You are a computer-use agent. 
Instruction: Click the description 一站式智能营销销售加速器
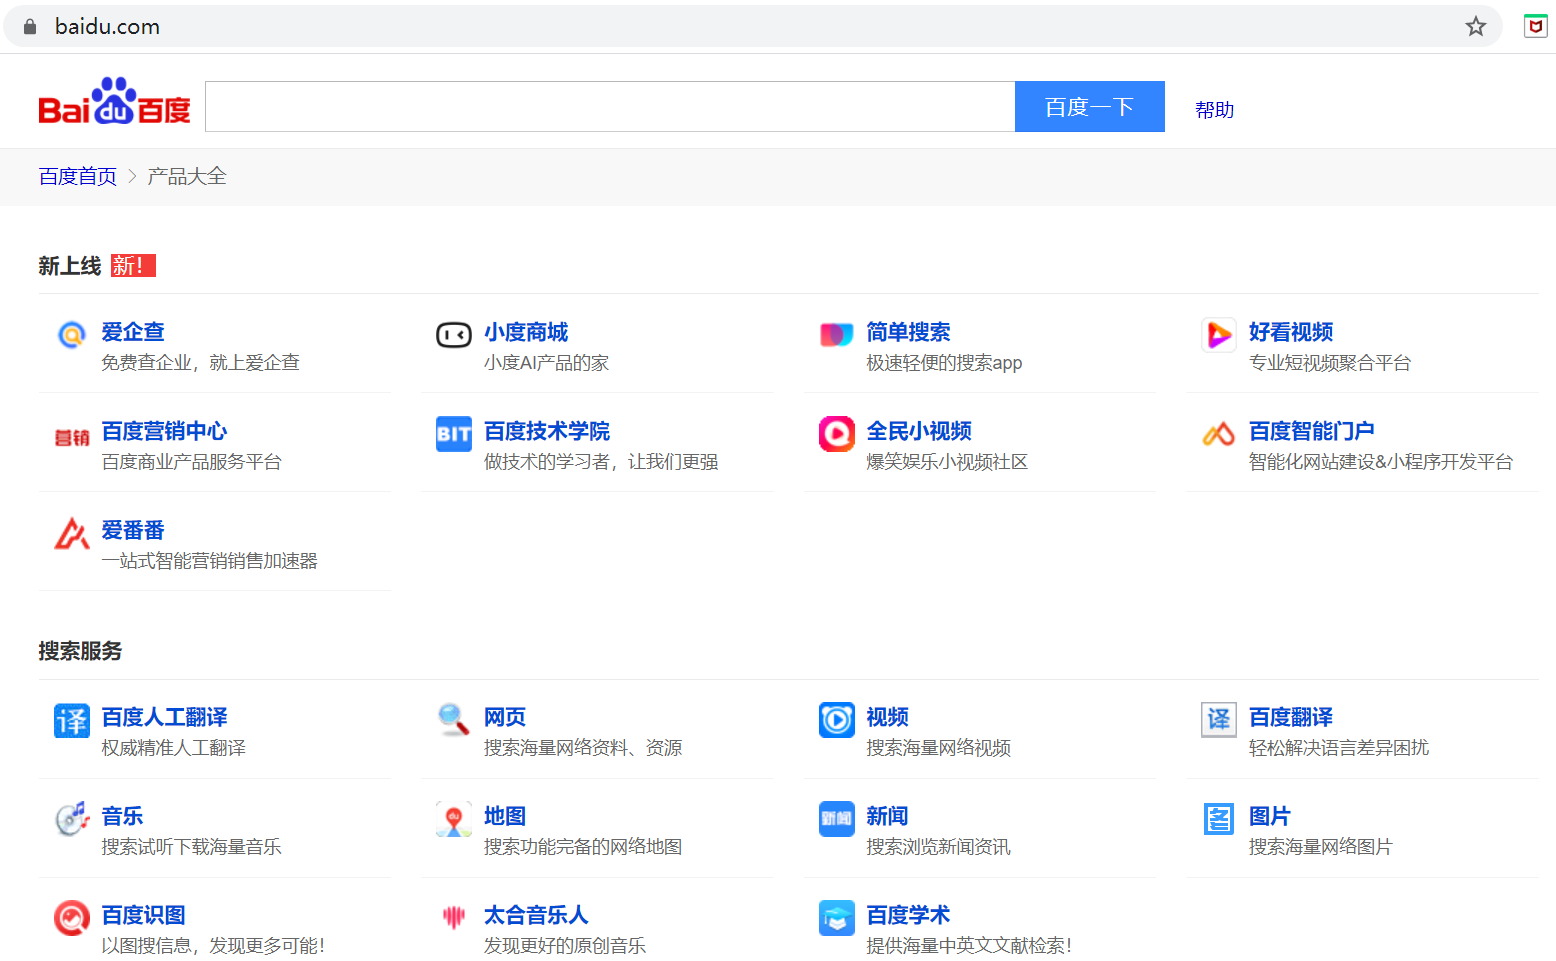209,561
